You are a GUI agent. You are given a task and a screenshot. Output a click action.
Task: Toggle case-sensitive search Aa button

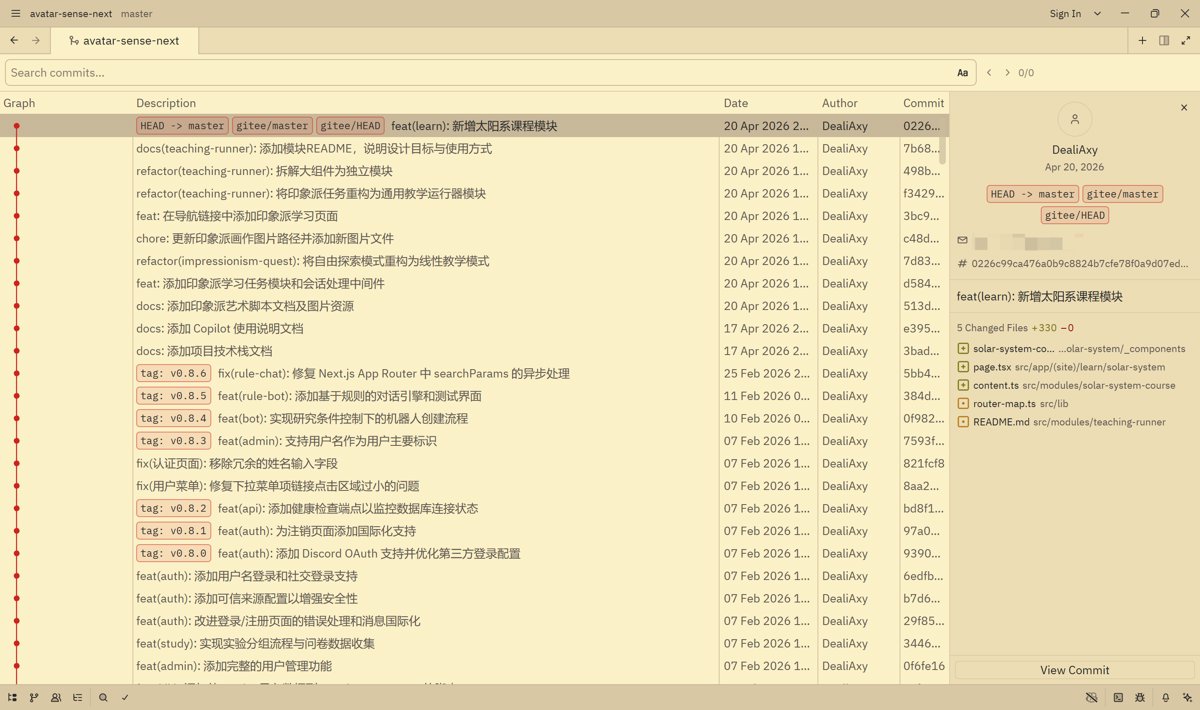962,73
